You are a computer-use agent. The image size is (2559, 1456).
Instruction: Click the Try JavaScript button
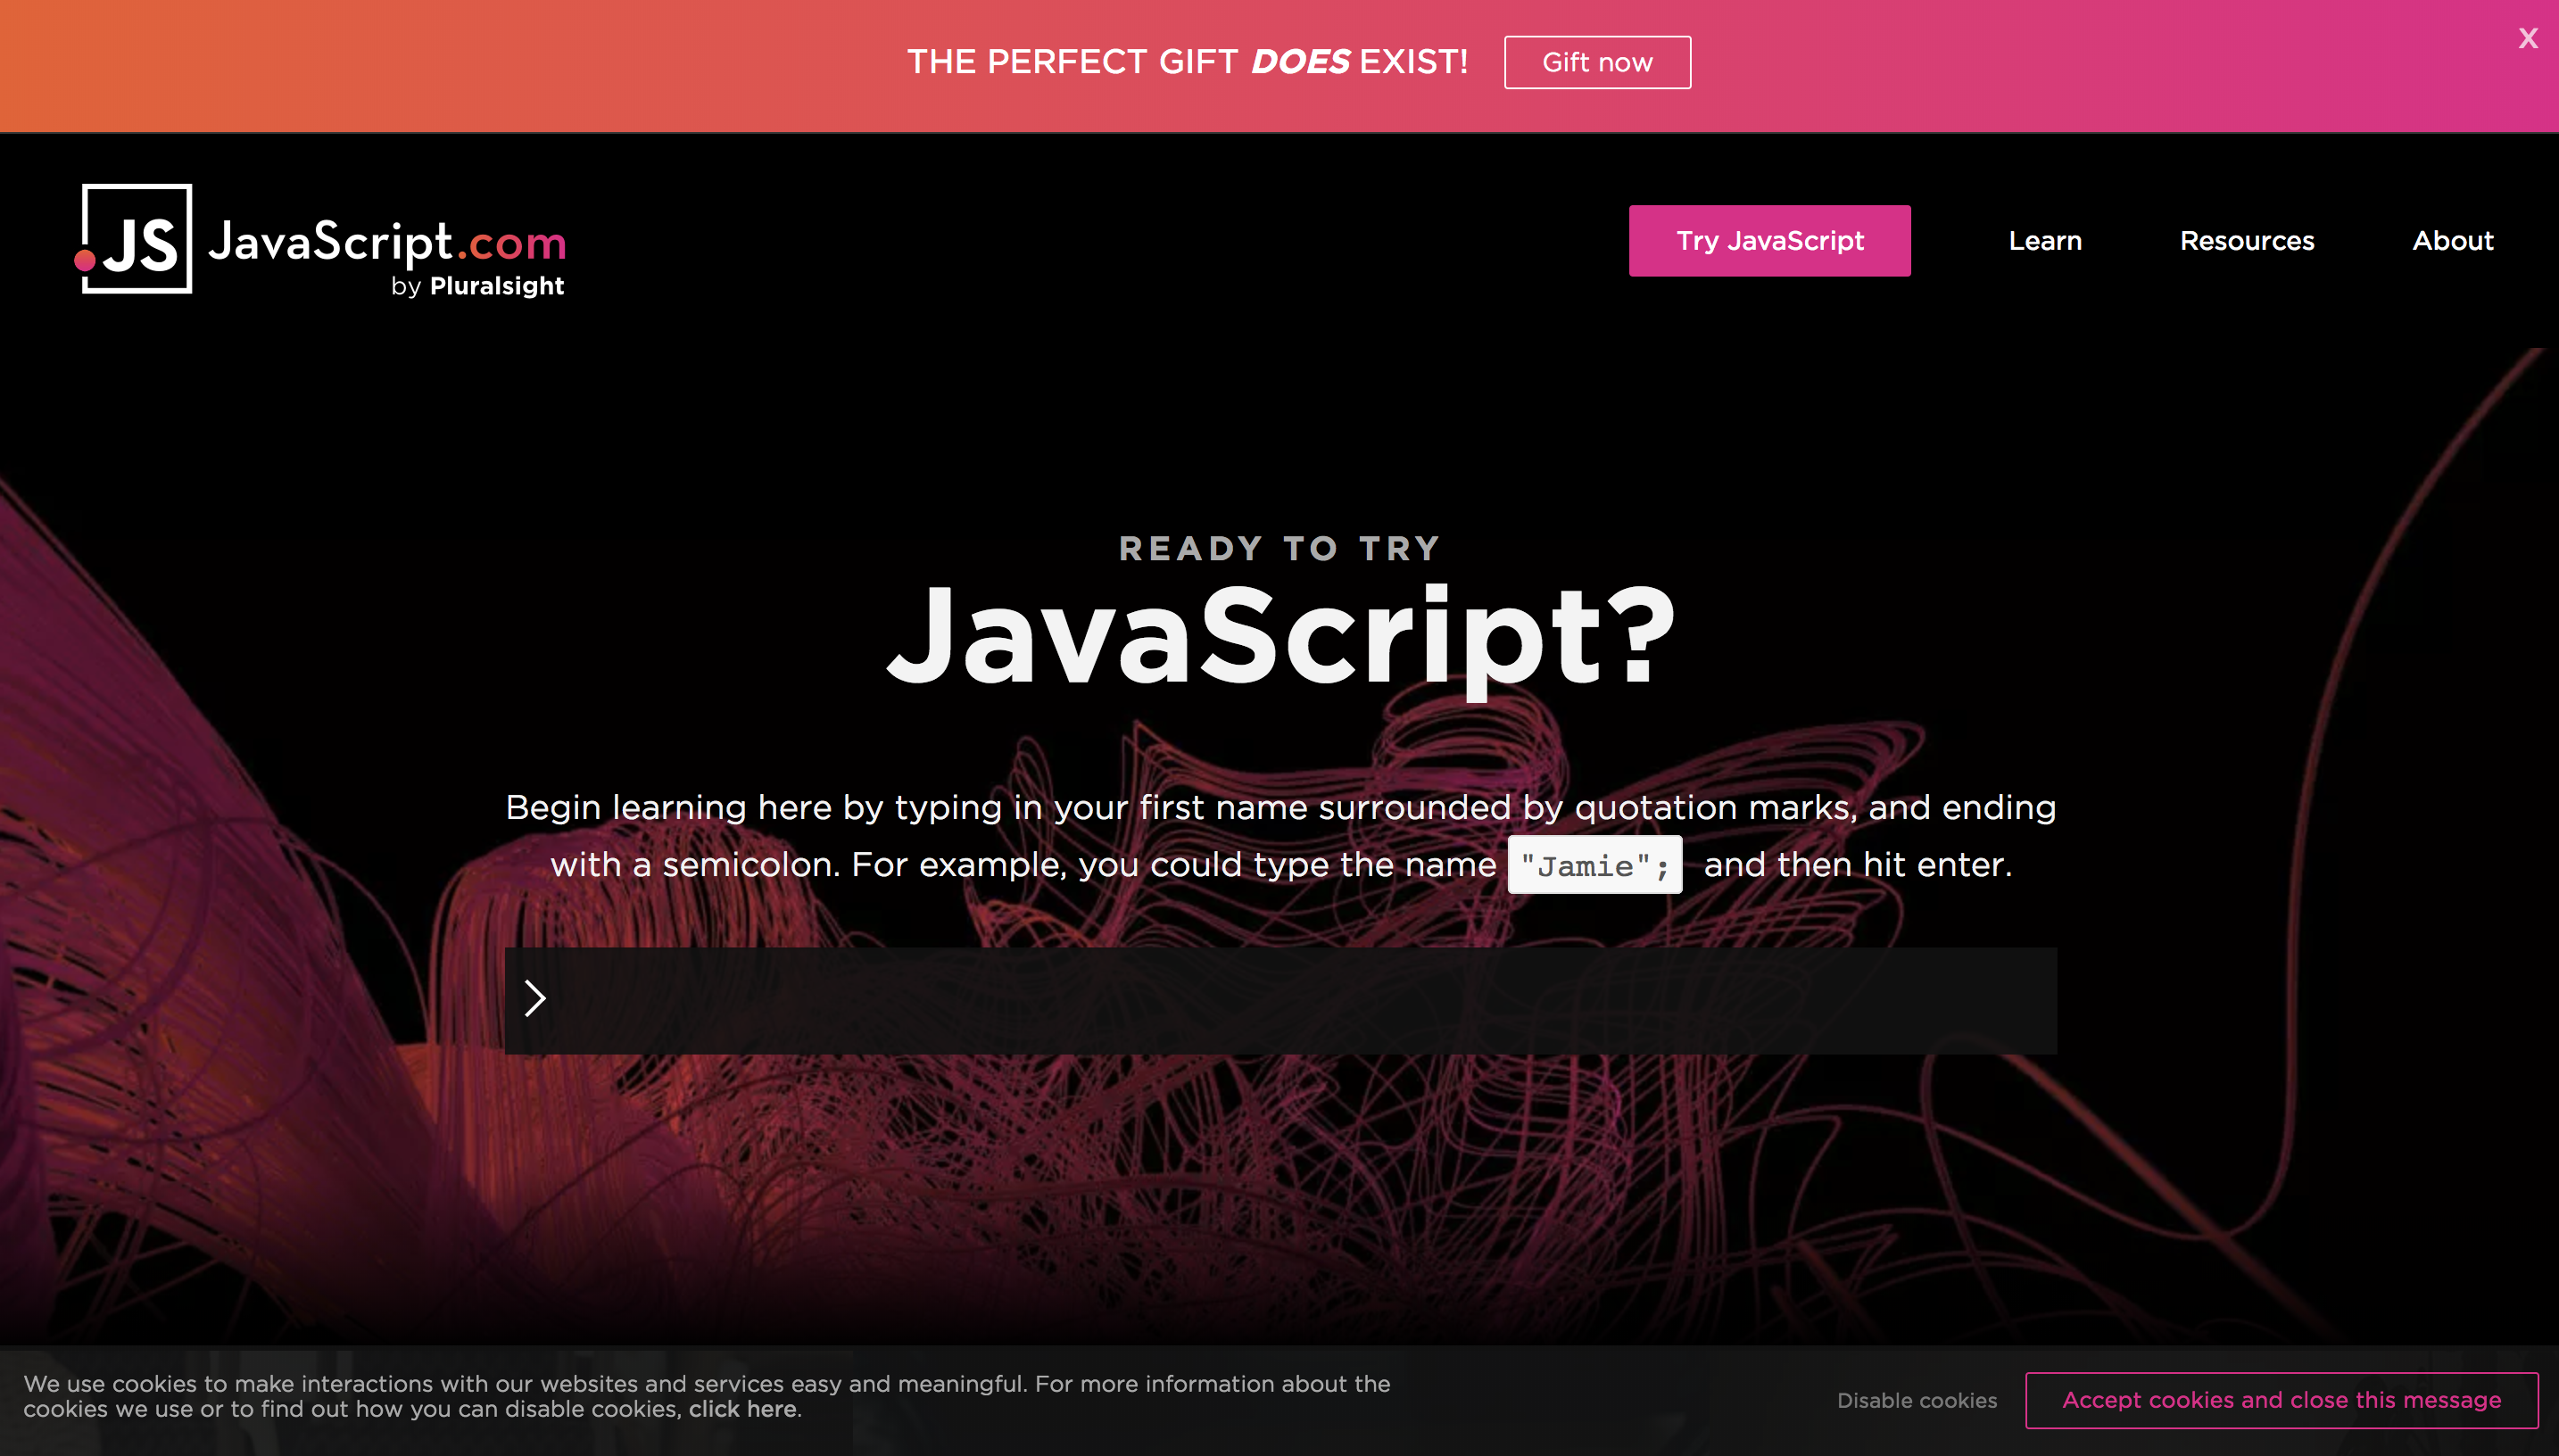[1769, 241]
